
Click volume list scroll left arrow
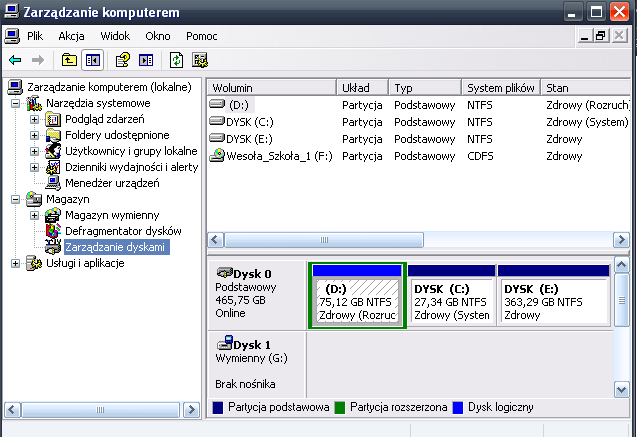pos(216,240)
